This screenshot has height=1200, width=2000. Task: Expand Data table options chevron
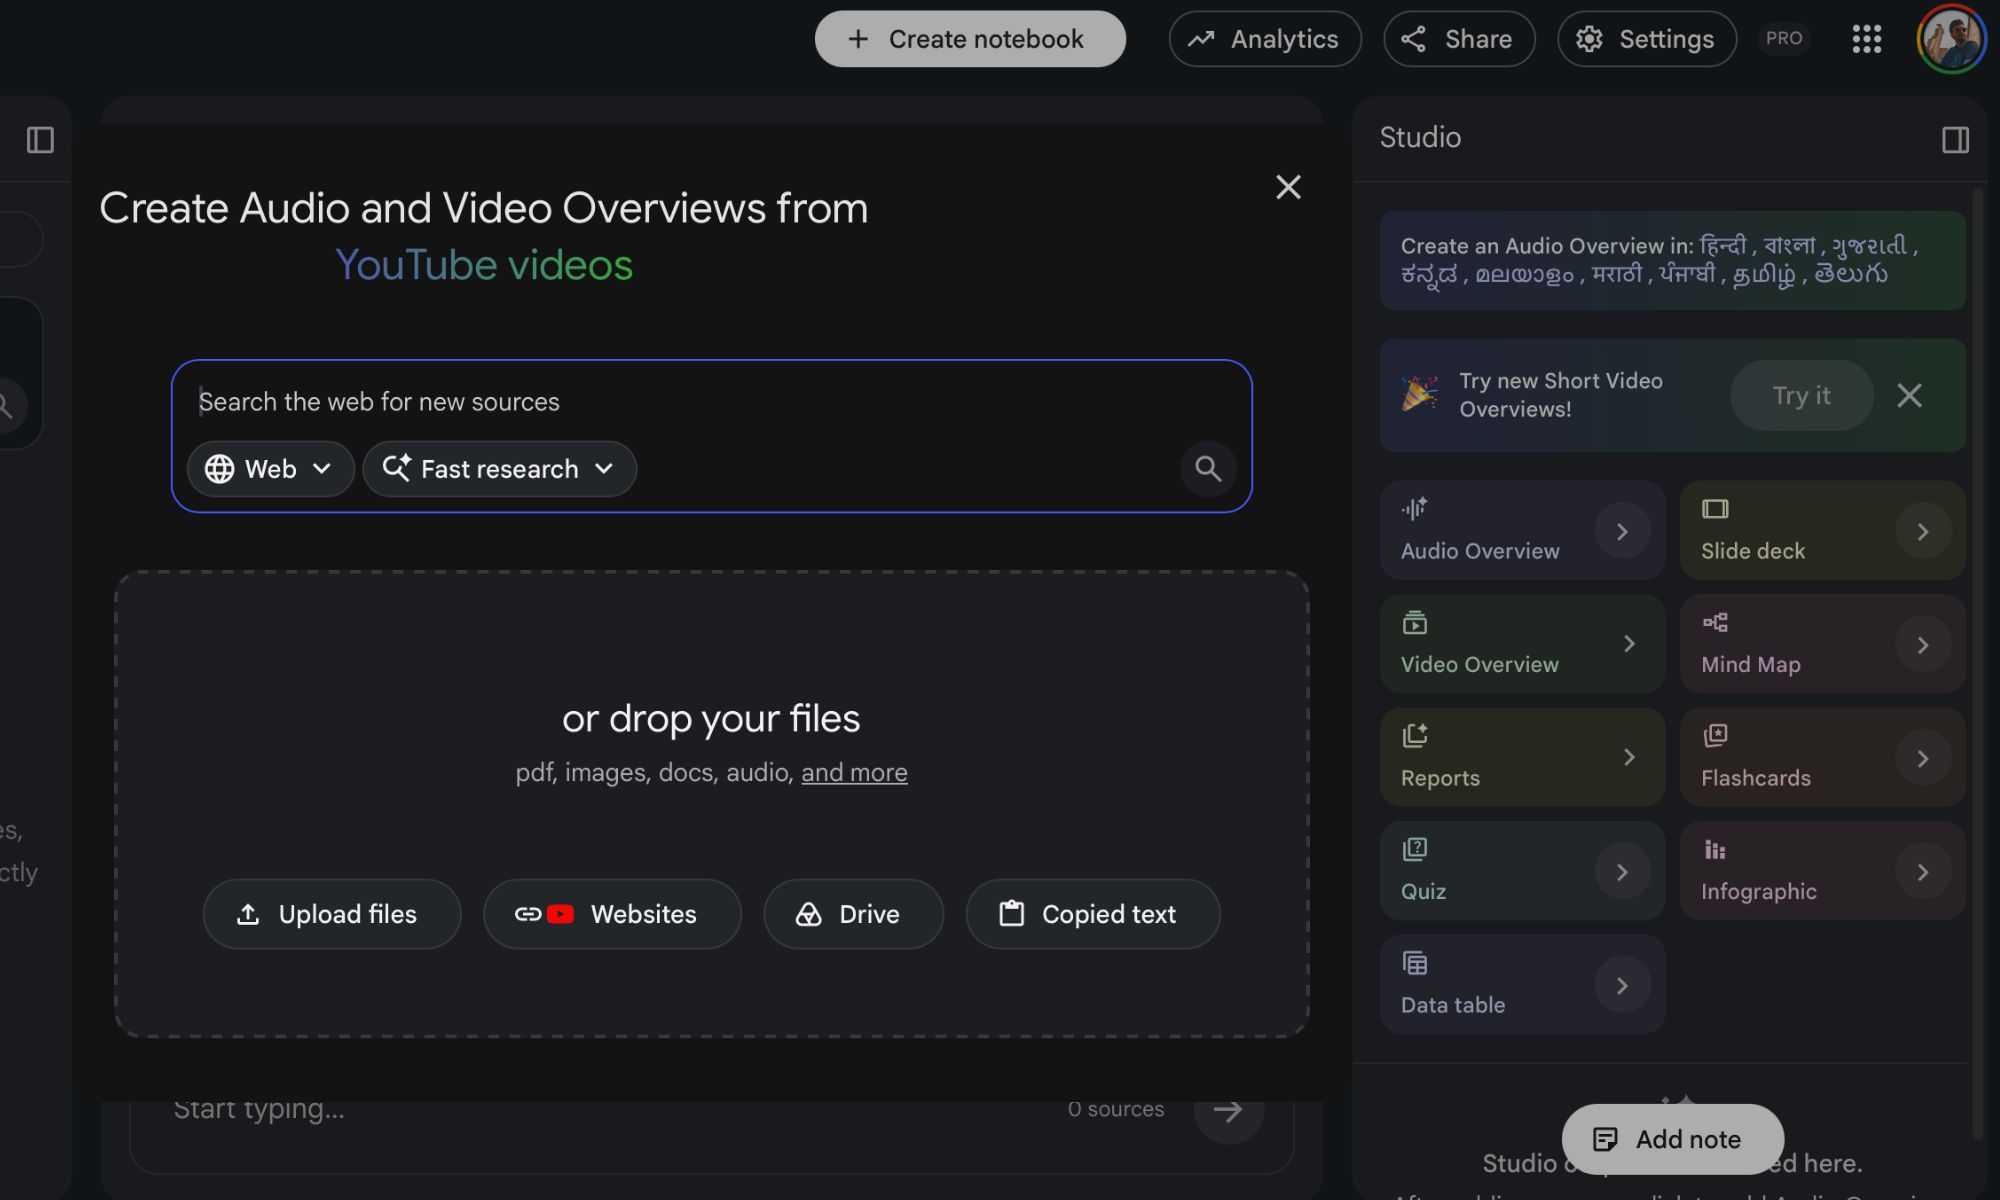pyautogui.click(x=1622, y=986)
